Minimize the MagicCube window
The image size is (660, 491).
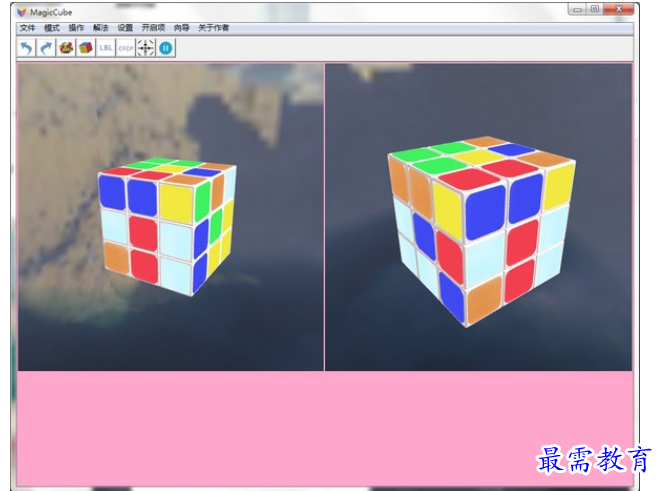coord(578,9)
